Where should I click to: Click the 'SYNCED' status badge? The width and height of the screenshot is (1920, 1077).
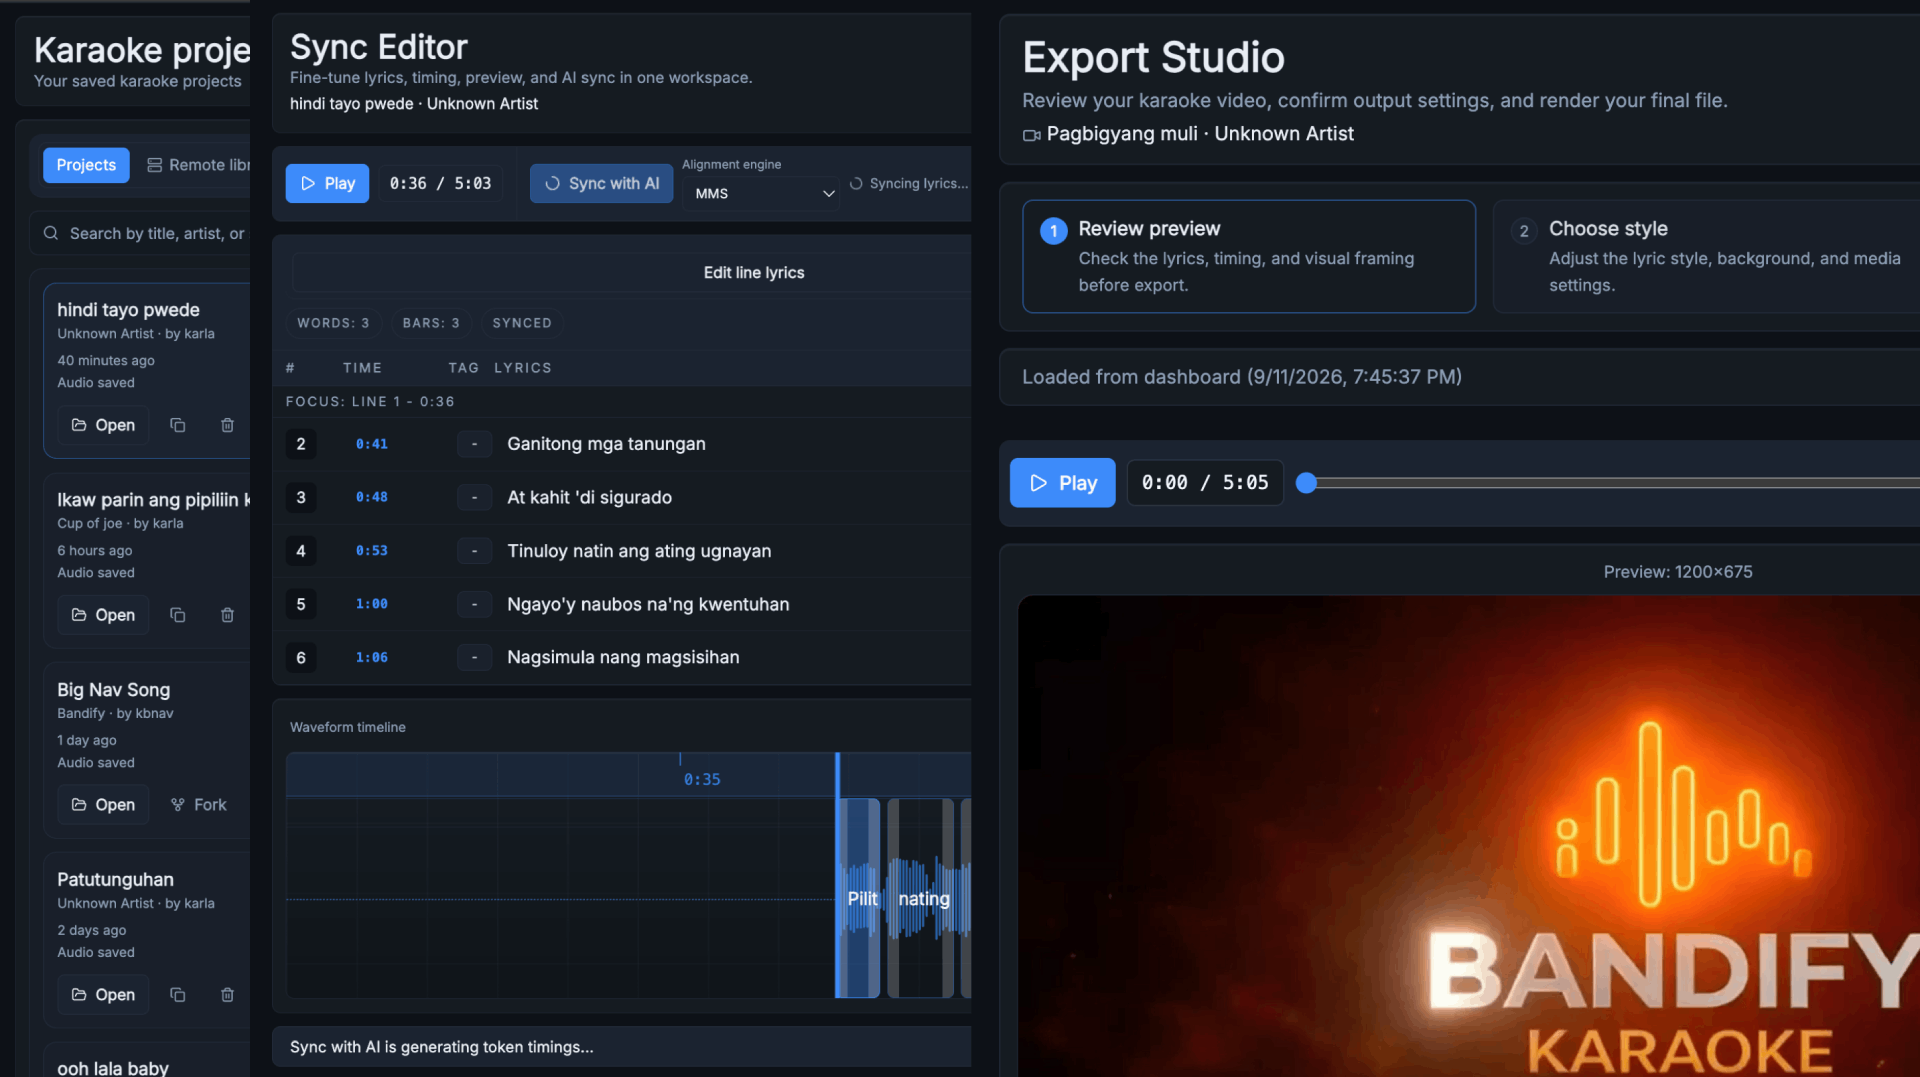point(522,323)
